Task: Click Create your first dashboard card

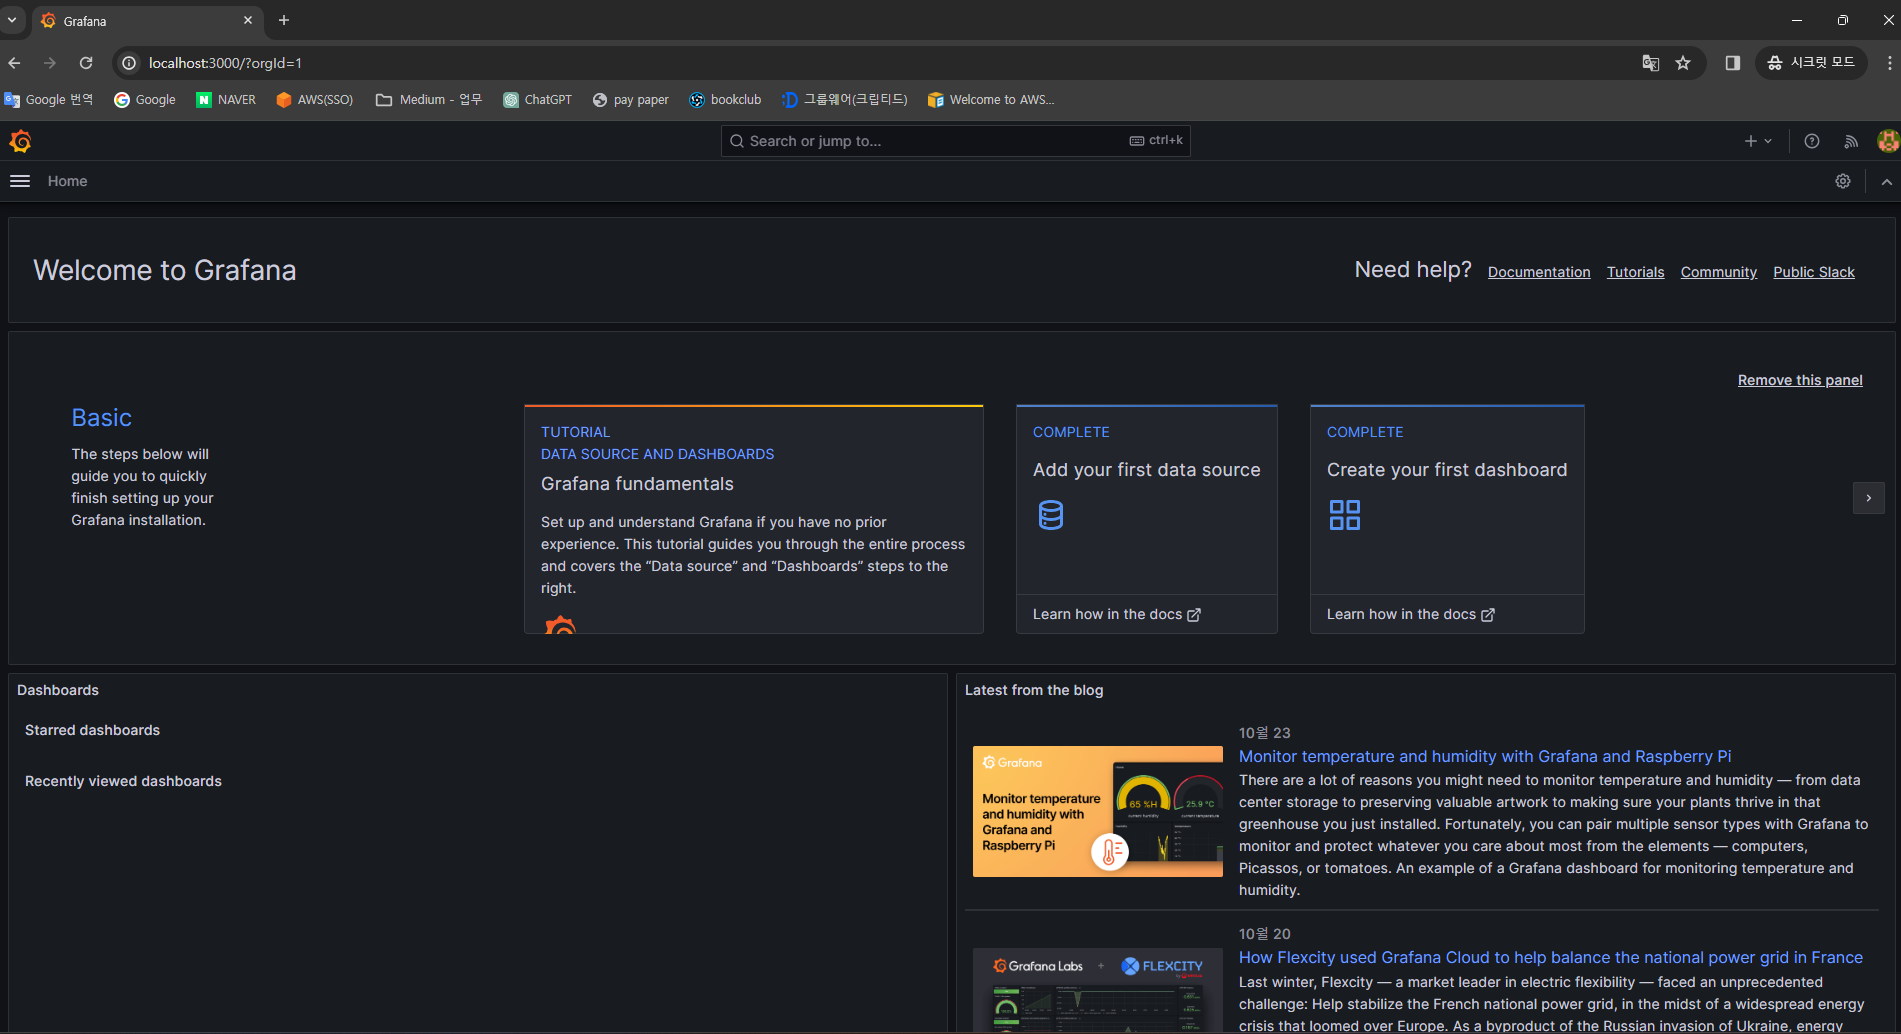Action: click(x=1447, y=500)
